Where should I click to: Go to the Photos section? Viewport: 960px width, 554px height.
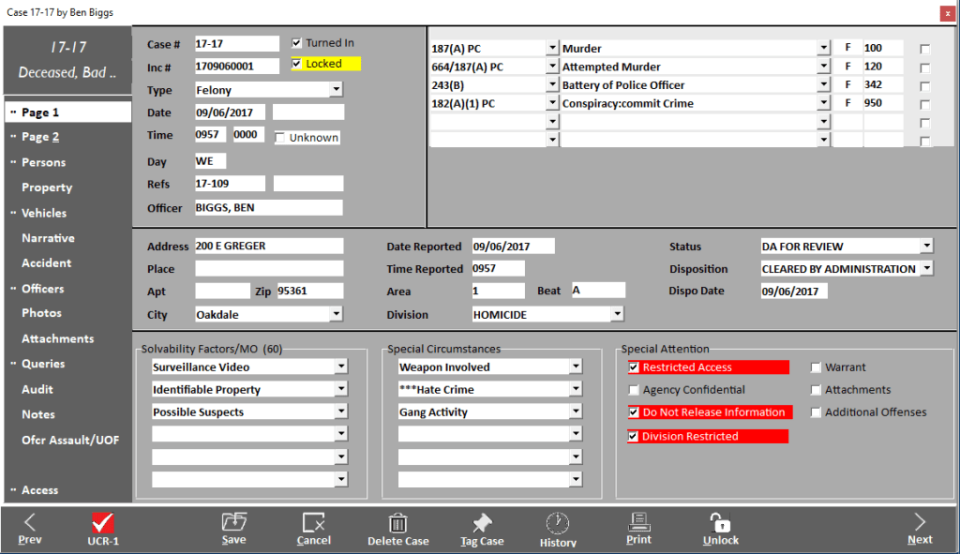[42, 313]
